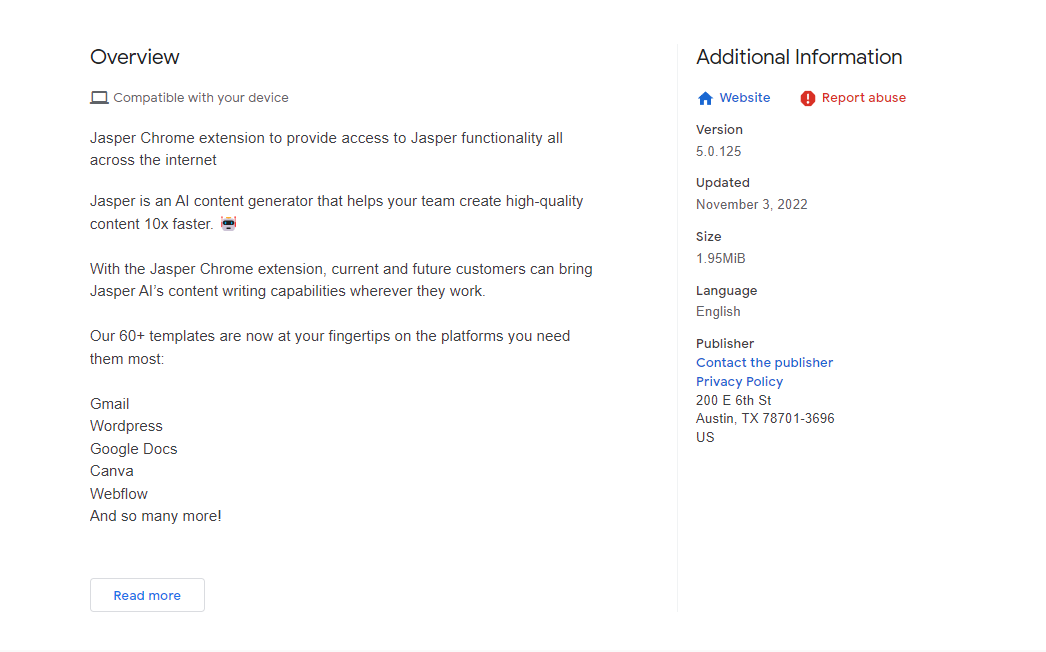This screenshot has width=1046, height=652.
Task: Click the updated date November 3, 2022
Action: point(752,205)
